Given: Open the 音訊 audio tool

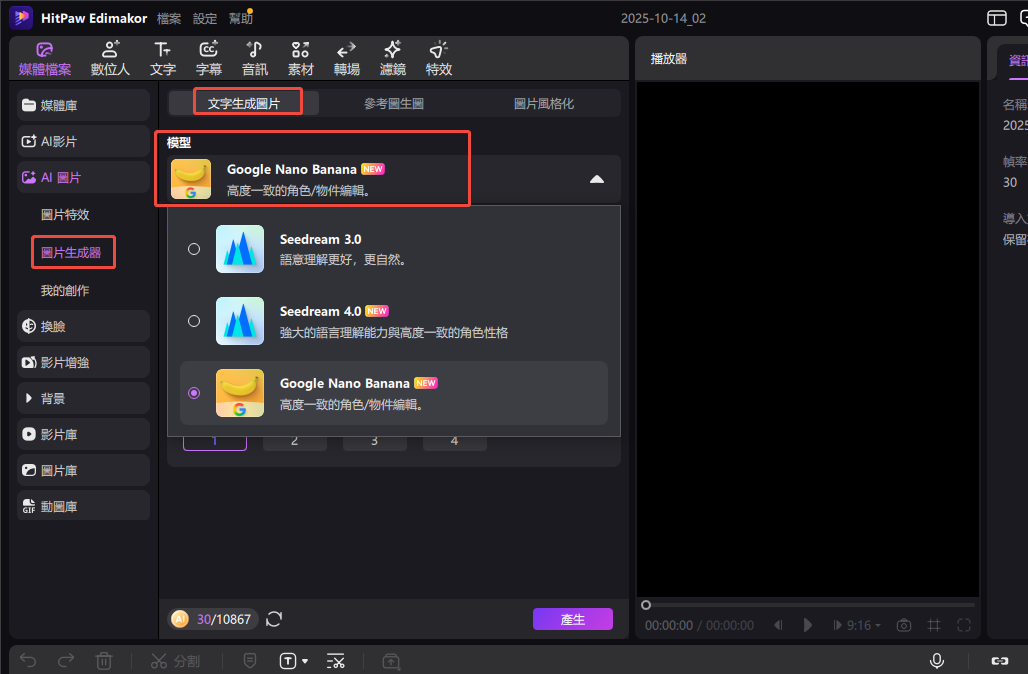Looking at the screenshot, I should click(x=255, y=59).
